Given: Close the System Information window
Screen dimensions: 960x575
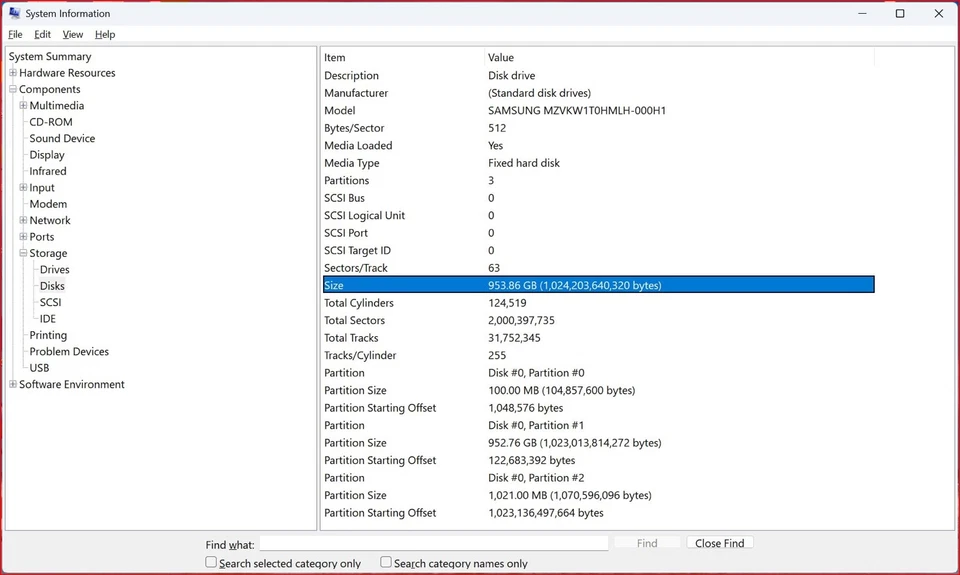Looking at the screenshot, I should coord(939,13).
